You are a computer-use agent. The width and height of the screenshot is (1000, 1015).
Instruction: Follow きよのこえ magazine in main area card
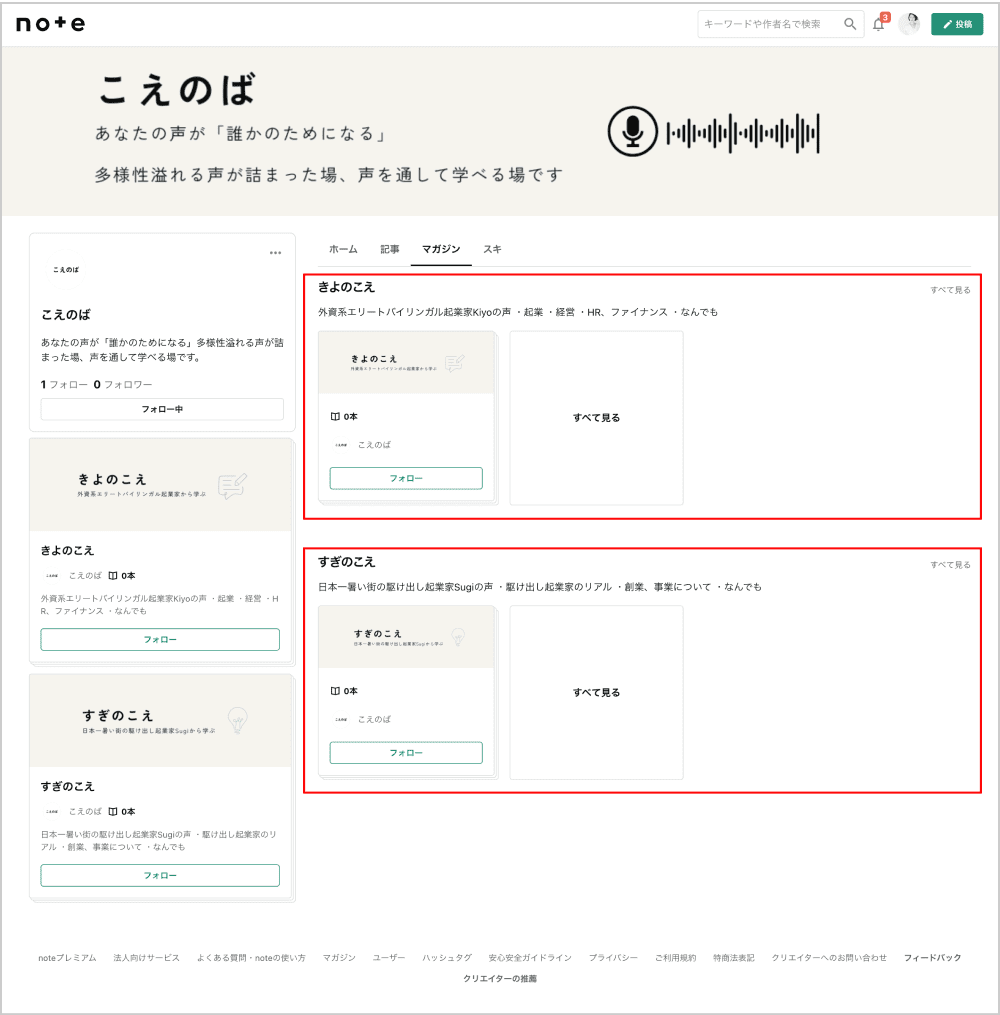point(406,478)
